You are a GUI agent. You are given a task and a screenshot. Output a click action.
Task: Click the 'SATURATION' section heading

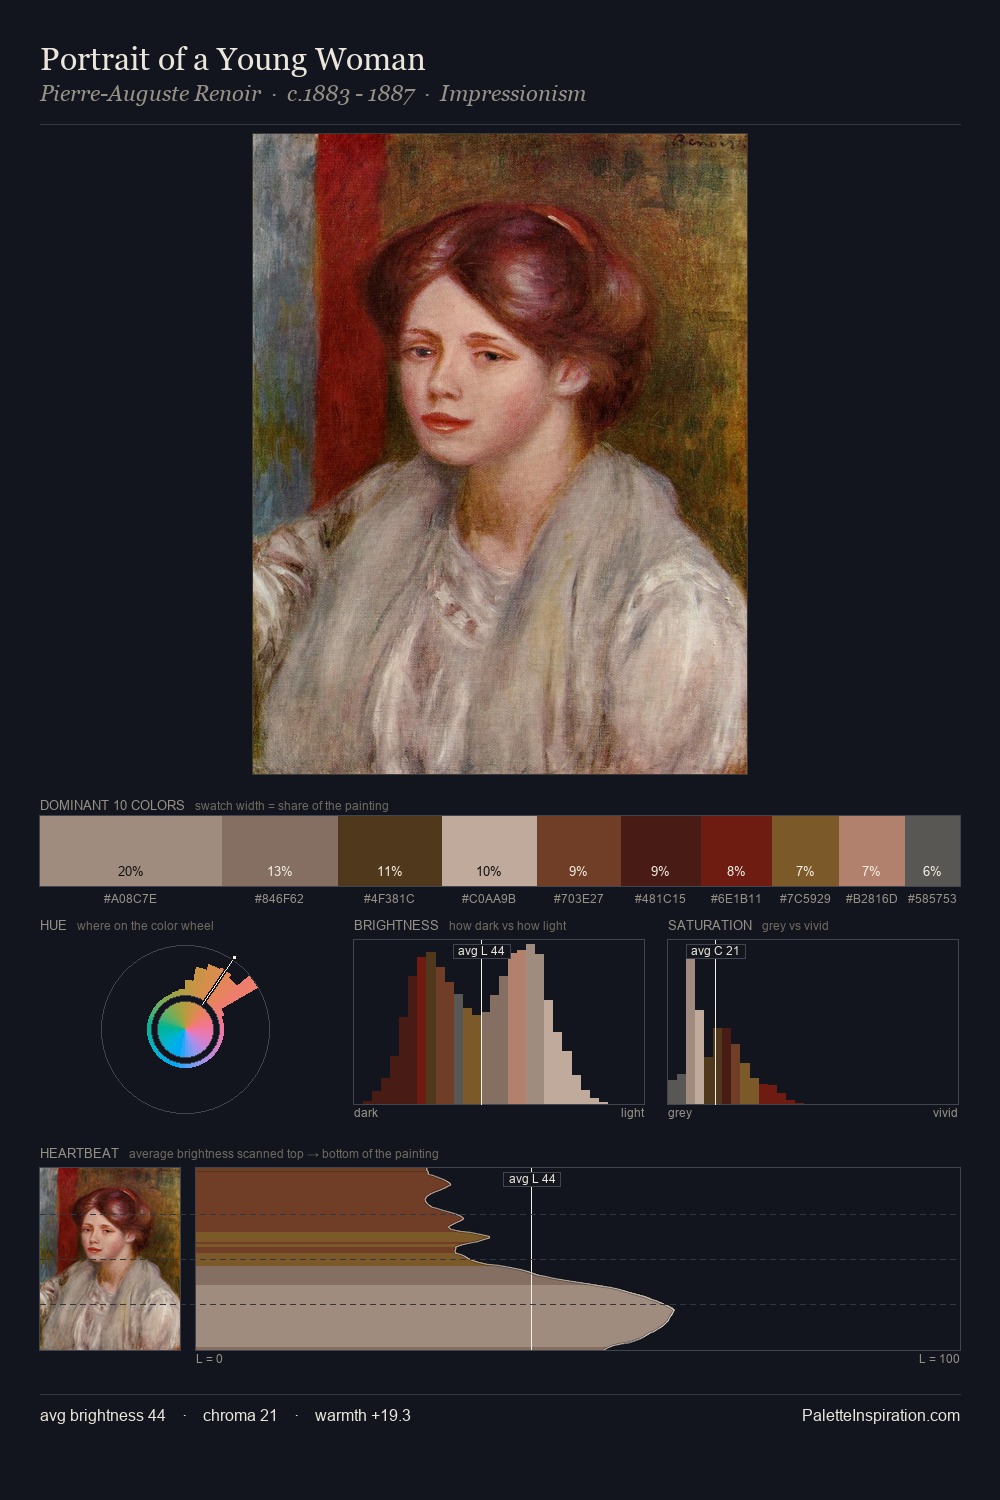pyautogui.click(x=710, y=925)
